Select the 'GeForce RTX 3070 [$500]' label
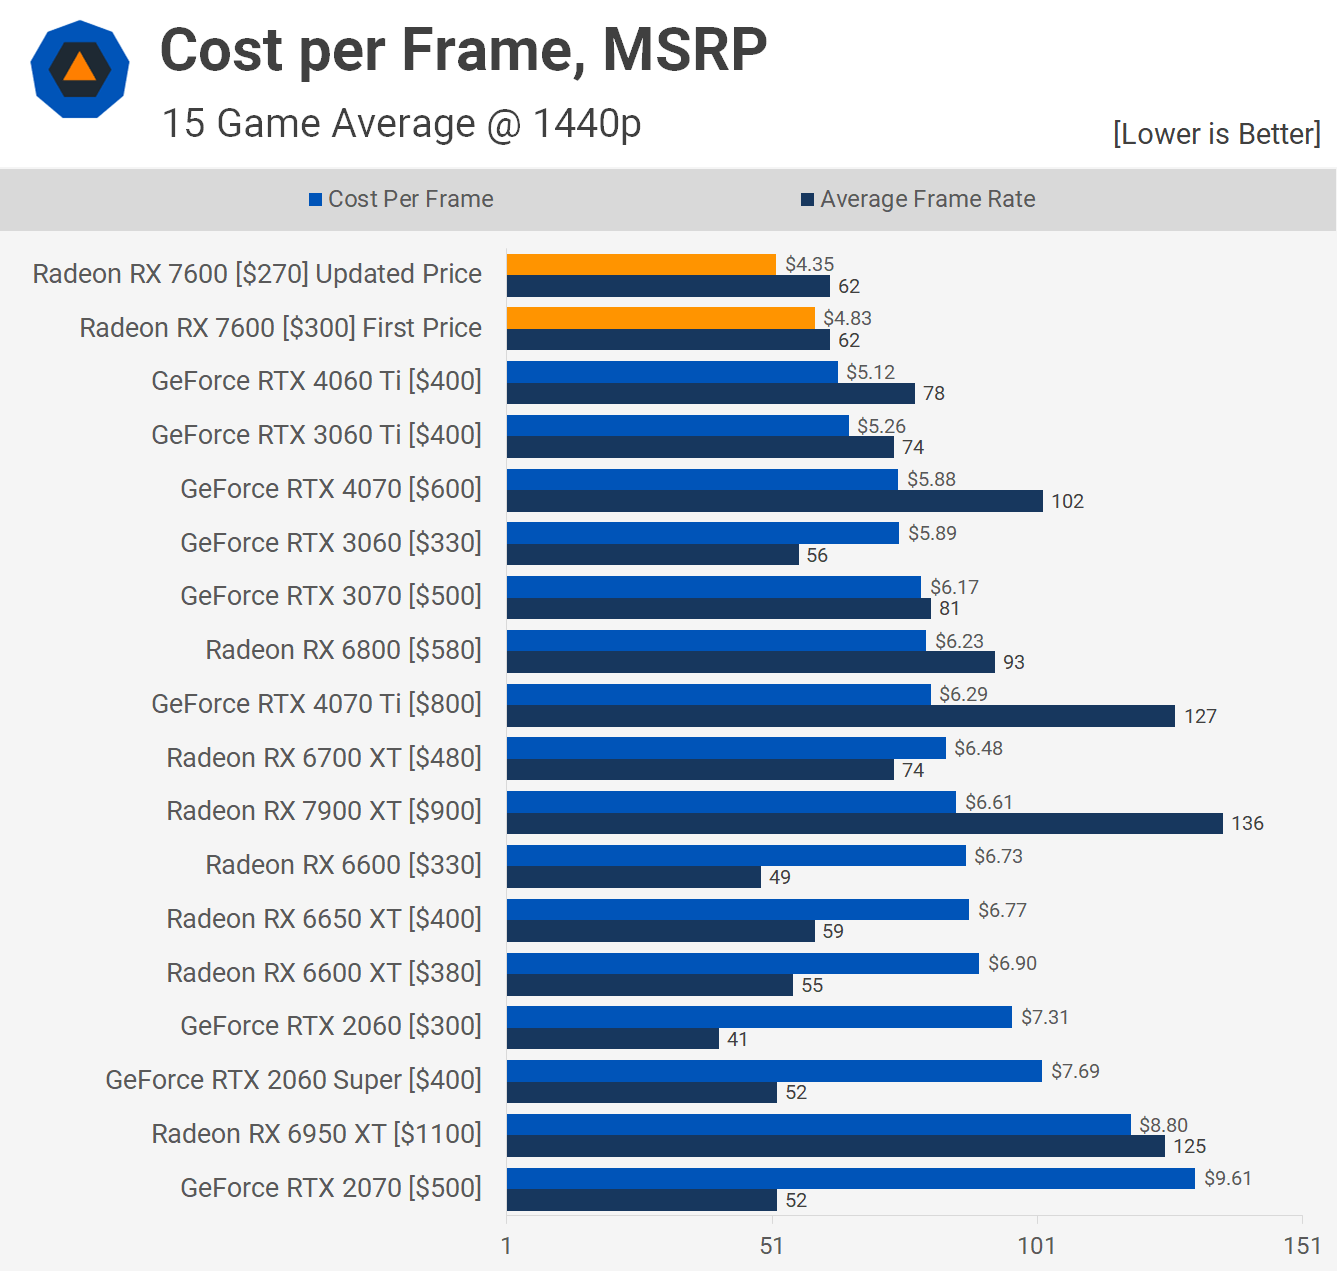The width and height of the screenshot is (1337, 1271). tap(331, 596)
